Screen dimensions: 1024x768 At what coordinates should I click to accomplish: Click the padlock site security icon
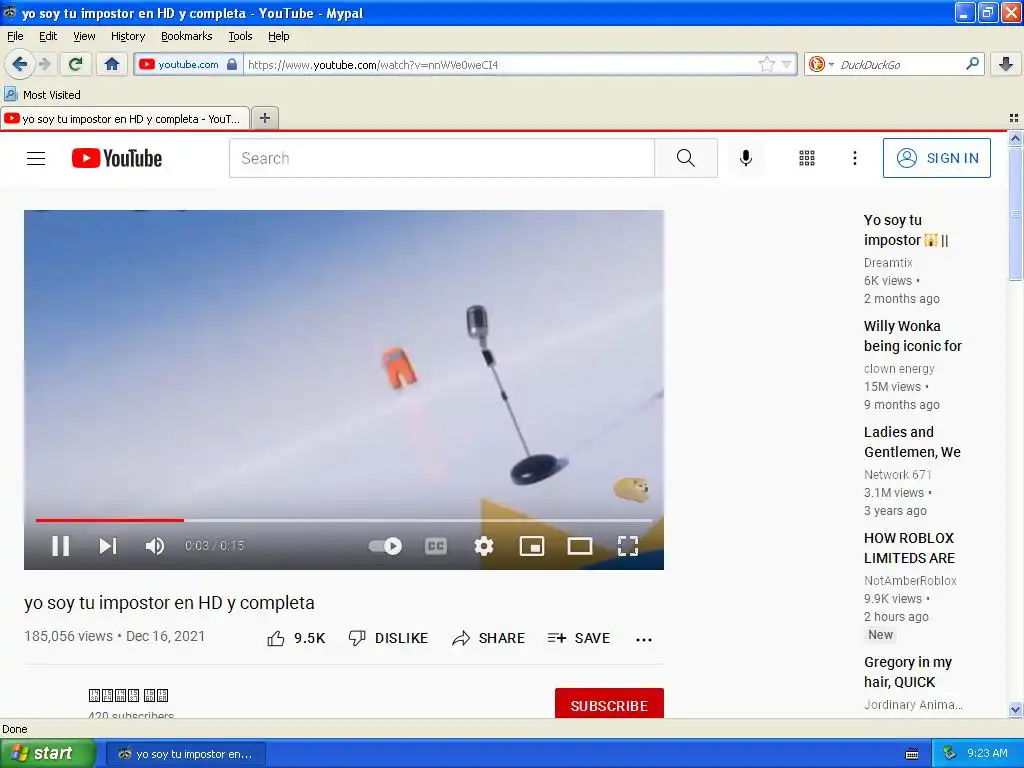point(232,64)
